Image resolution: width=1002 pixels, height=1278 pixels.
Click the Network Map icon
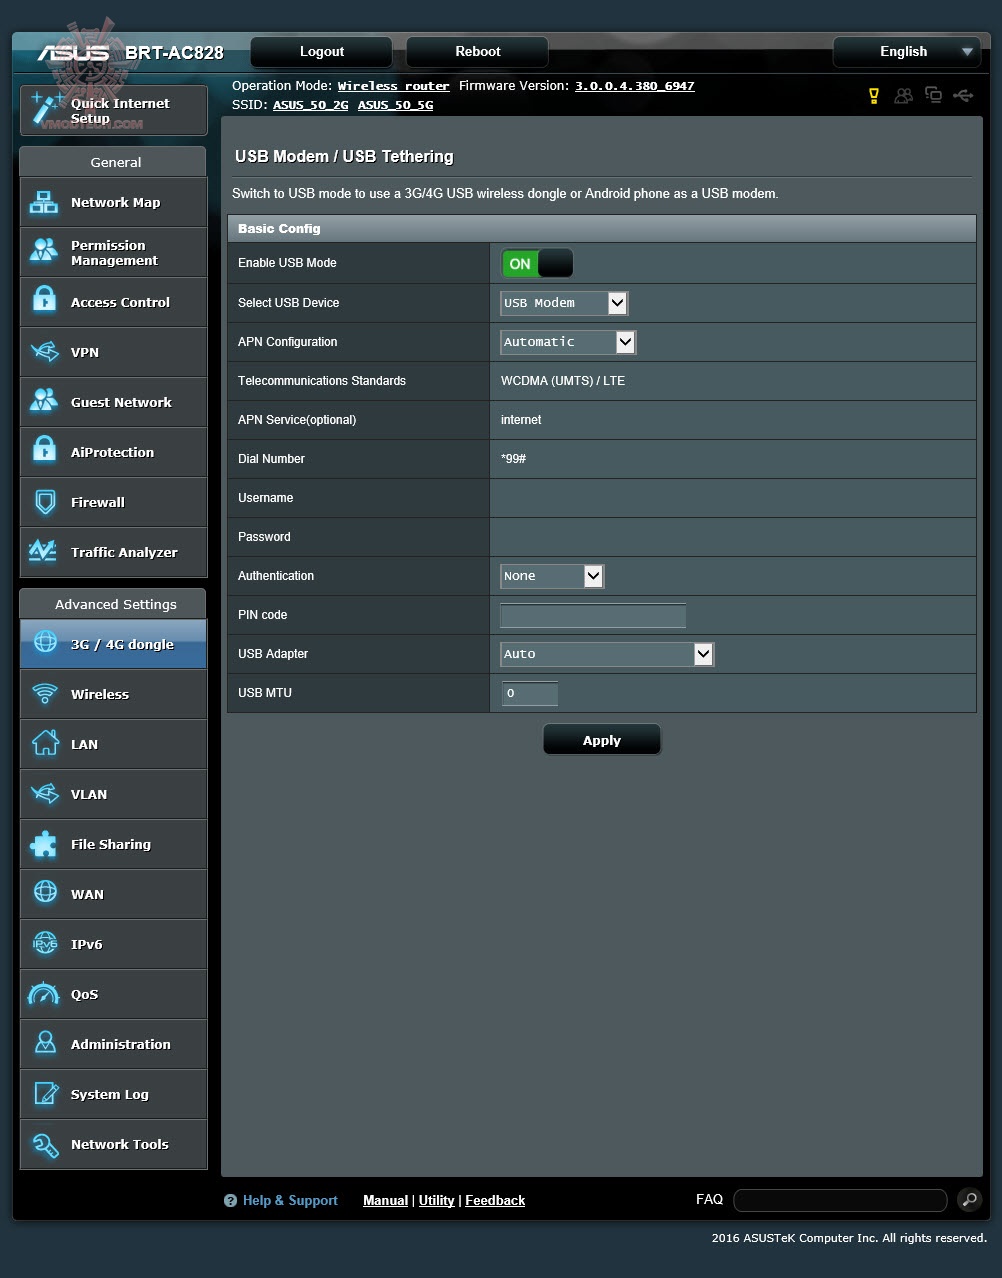click(44, 202)
